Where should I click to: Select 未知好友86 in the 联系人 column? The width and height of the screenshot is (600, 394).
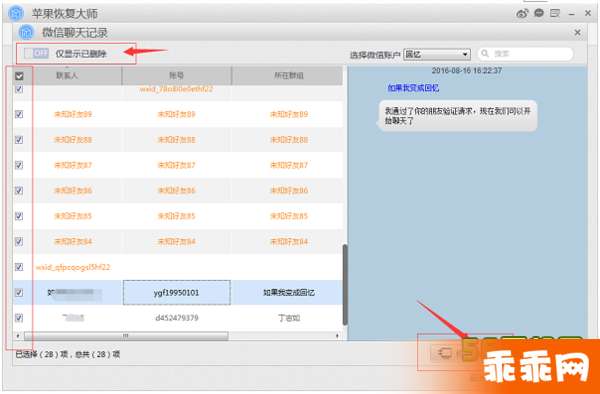[73, 190]
